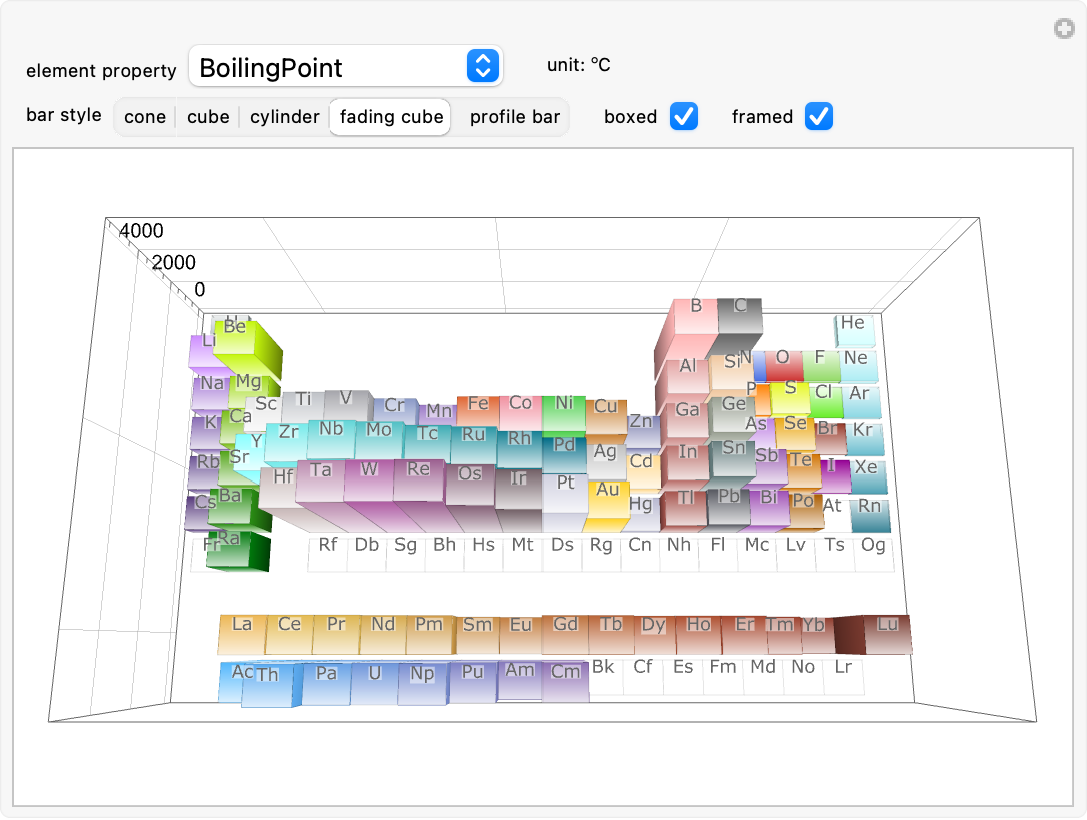Click the Og element cell
The image size is (1087, 820).
point(873,548)
